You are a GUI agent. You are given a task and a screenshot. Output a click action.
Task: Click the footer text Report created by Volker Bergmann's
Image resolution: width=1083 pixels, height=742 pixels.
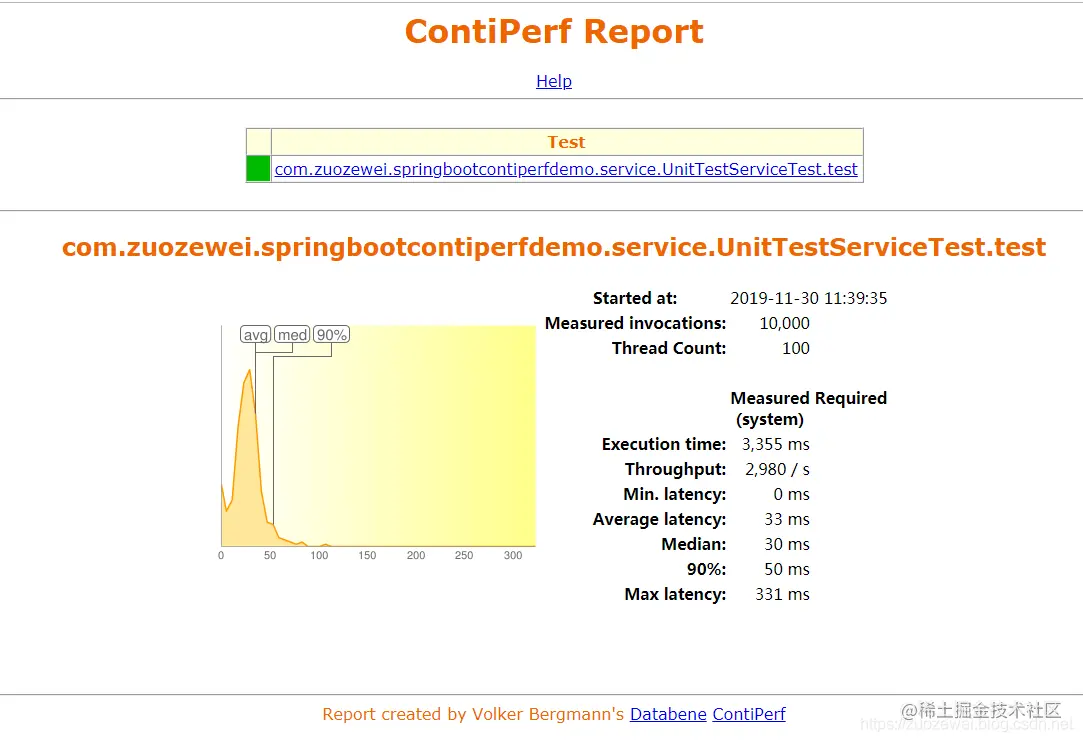[473, 714]
